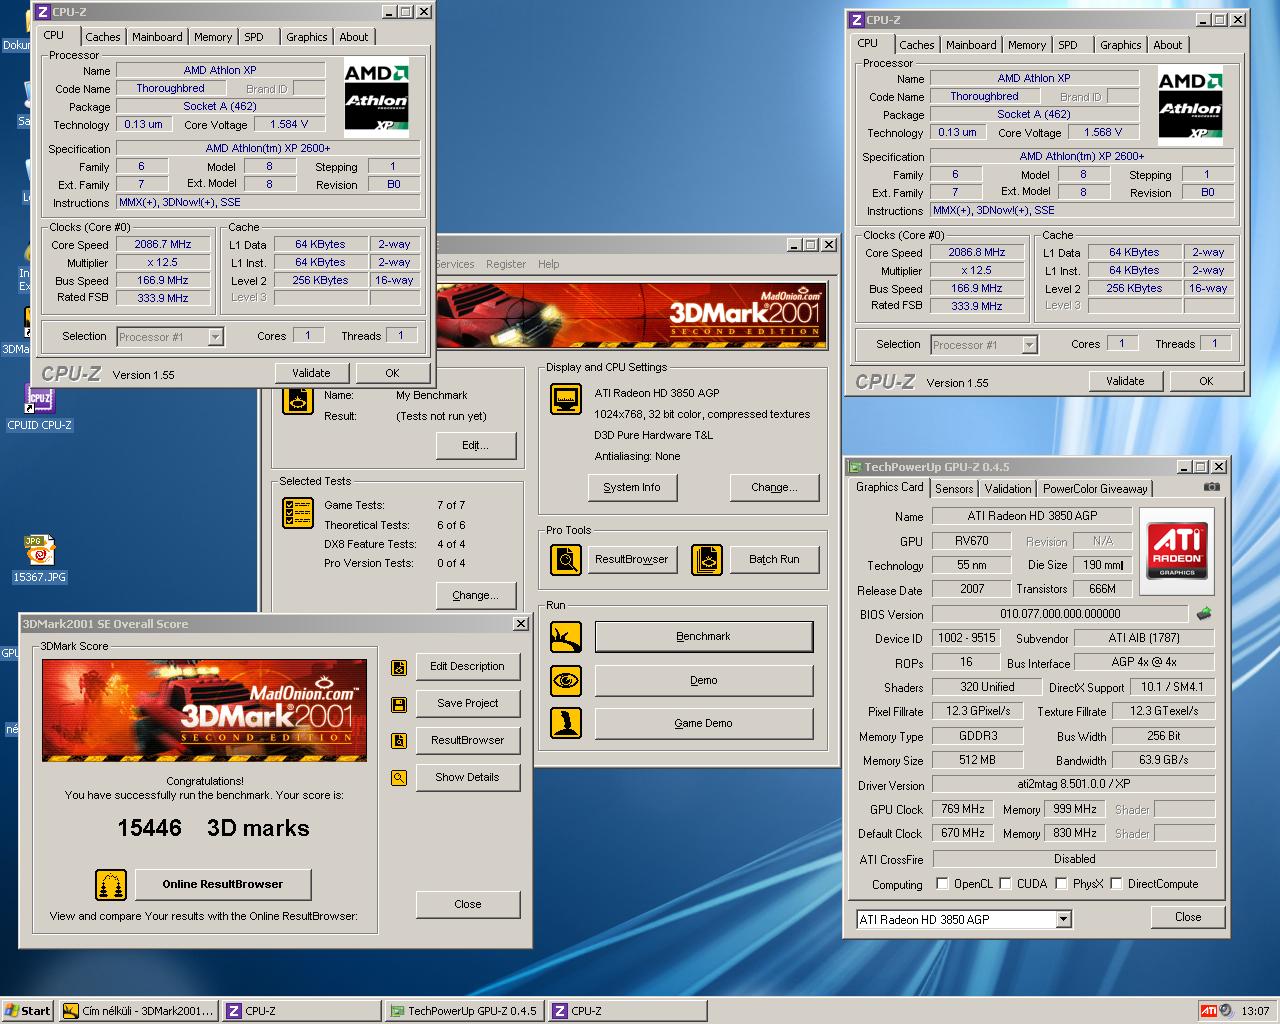Screen dimensions: 1280x1024
Task: Click the 15446 3D marks score text
Action: 213,828
